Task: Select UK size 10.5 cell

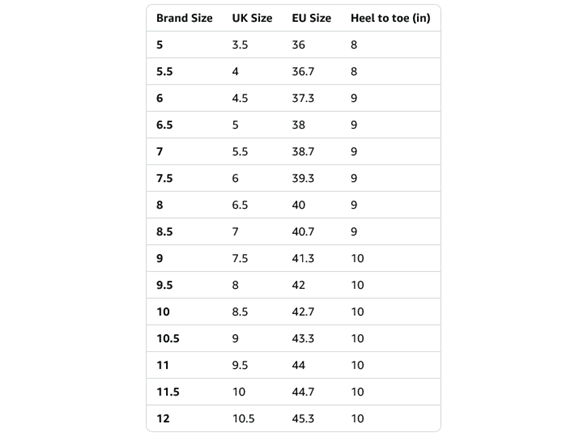Action: (243, 418)
